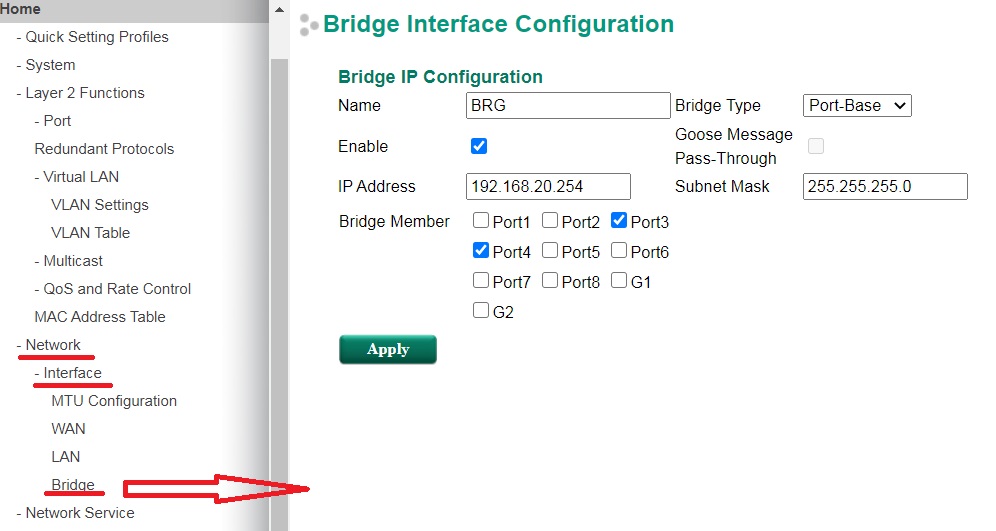Open the Bridge interface page
This screenshot has width=996, height=531.
[x=73, y=485]
